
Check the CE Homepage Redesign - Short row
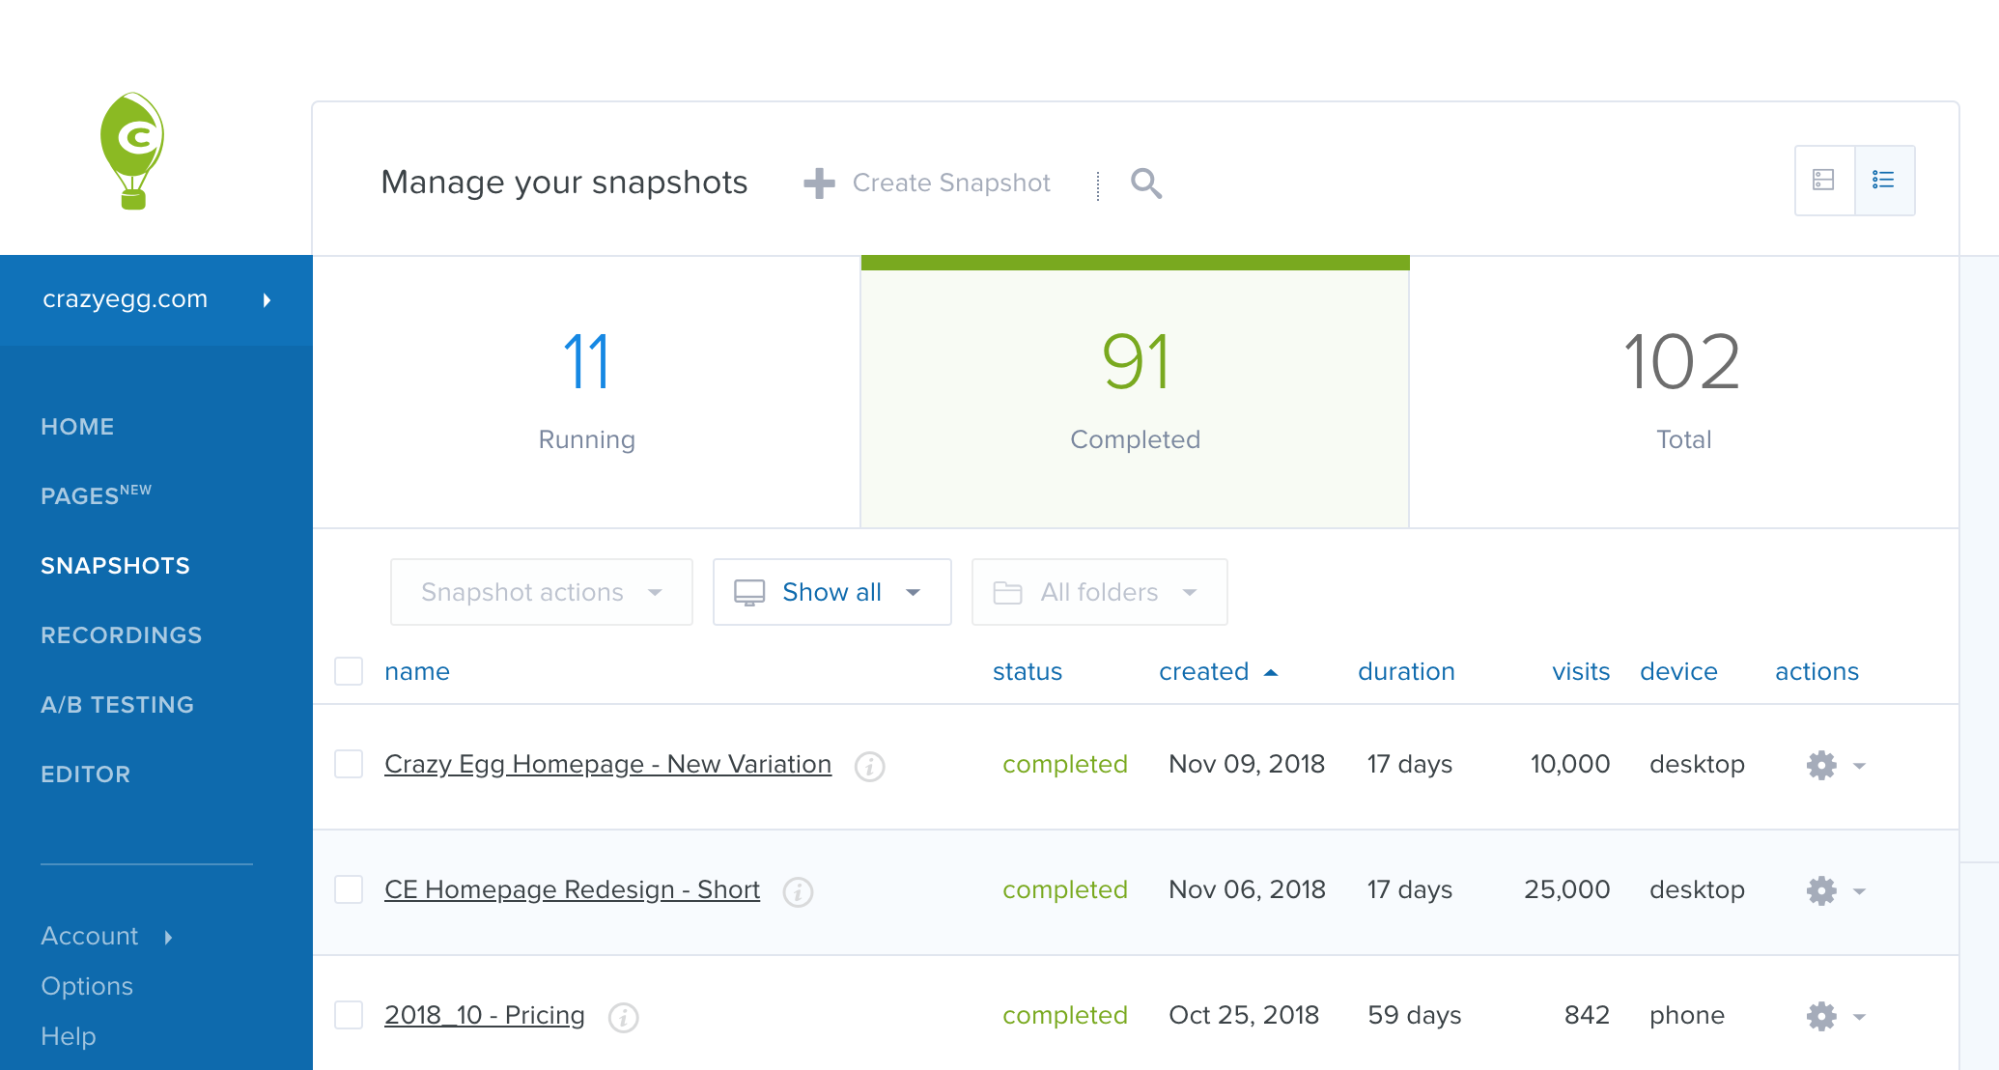tap(348, 889)
